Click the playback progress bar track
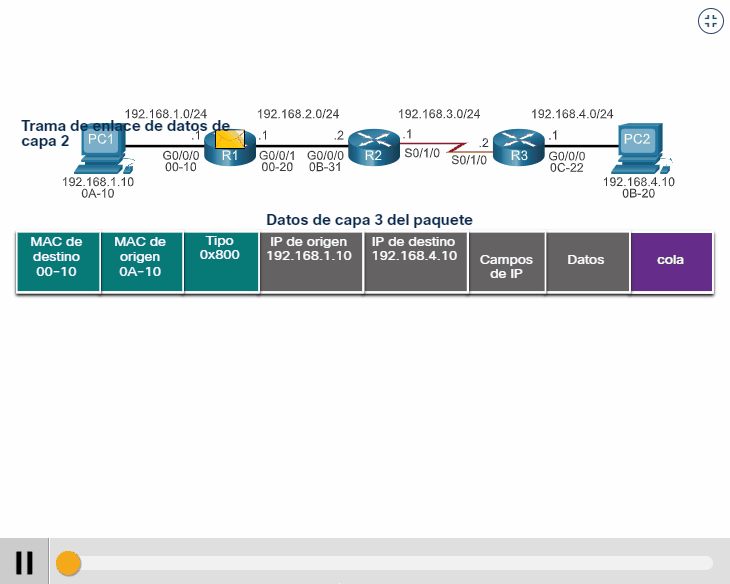730x584 pixels. tap(400, 563)
